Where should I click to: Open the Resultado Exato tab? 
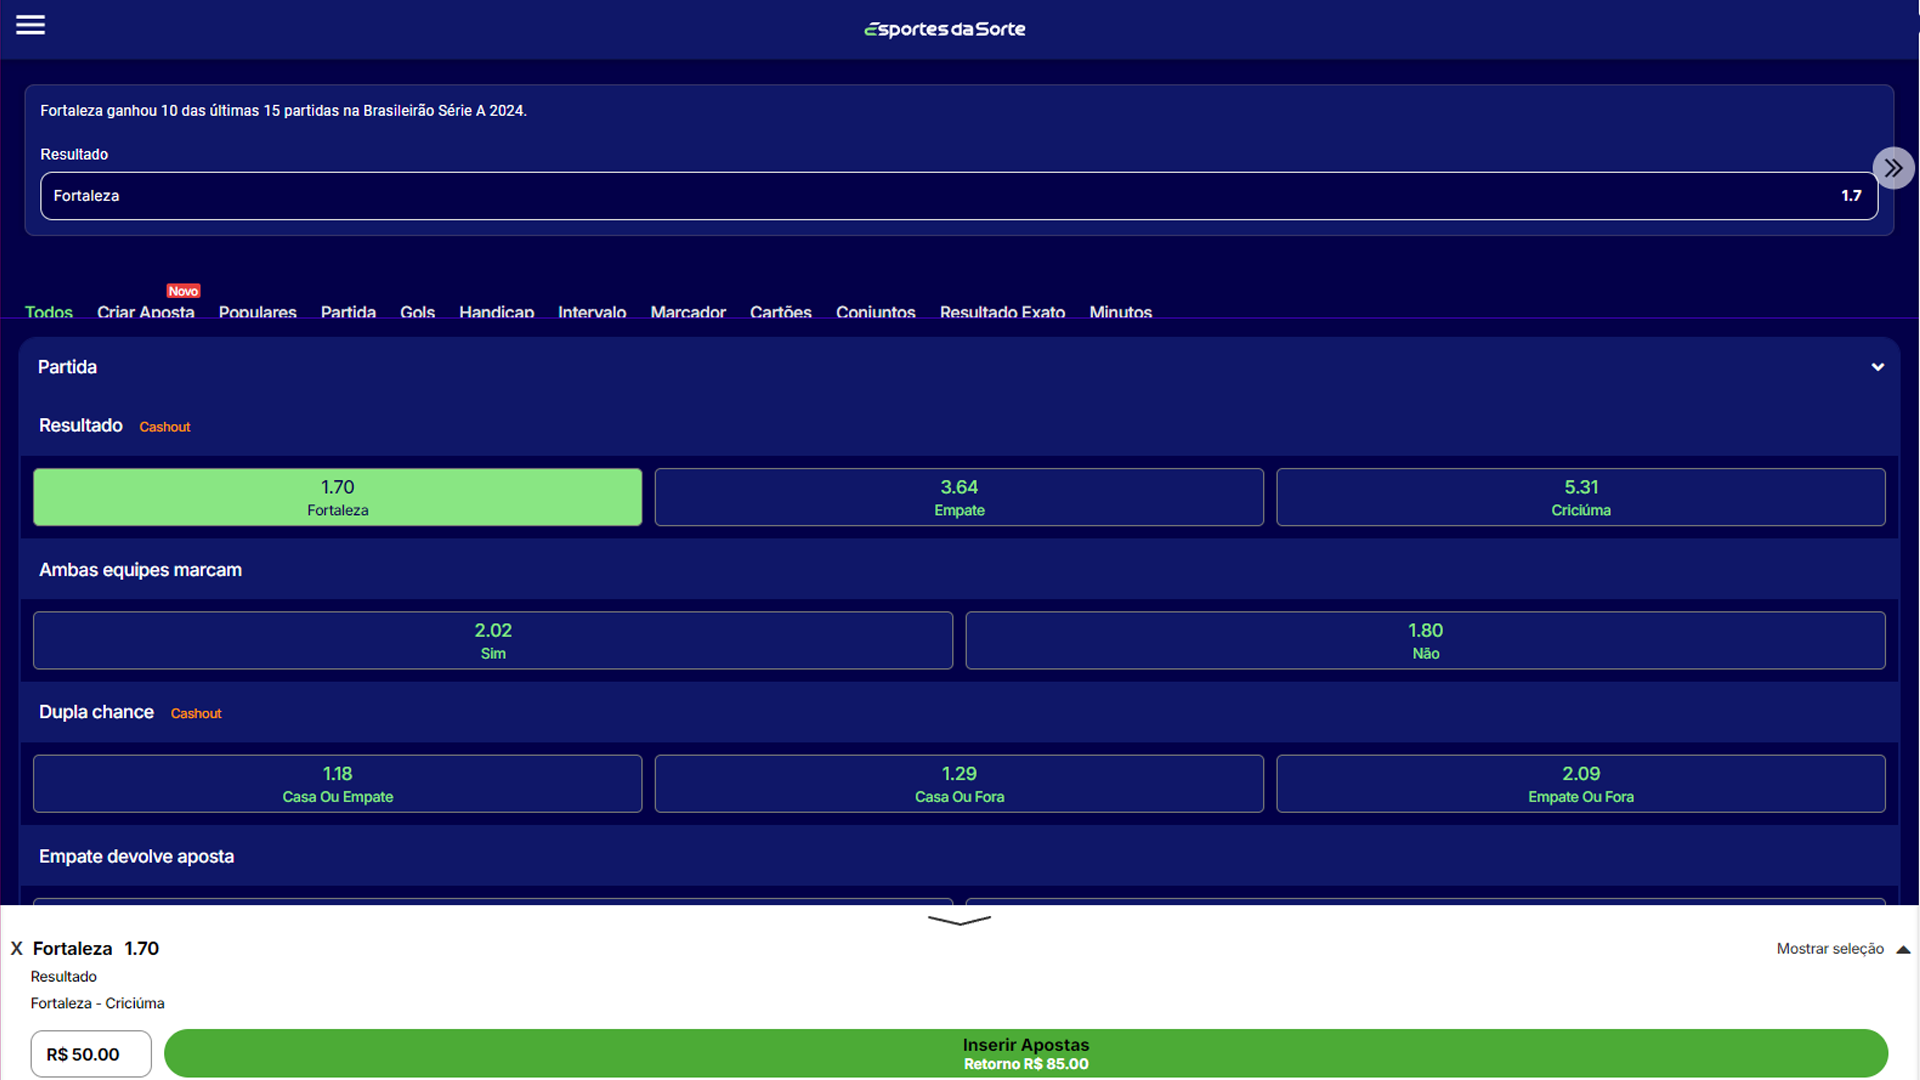1002,312
